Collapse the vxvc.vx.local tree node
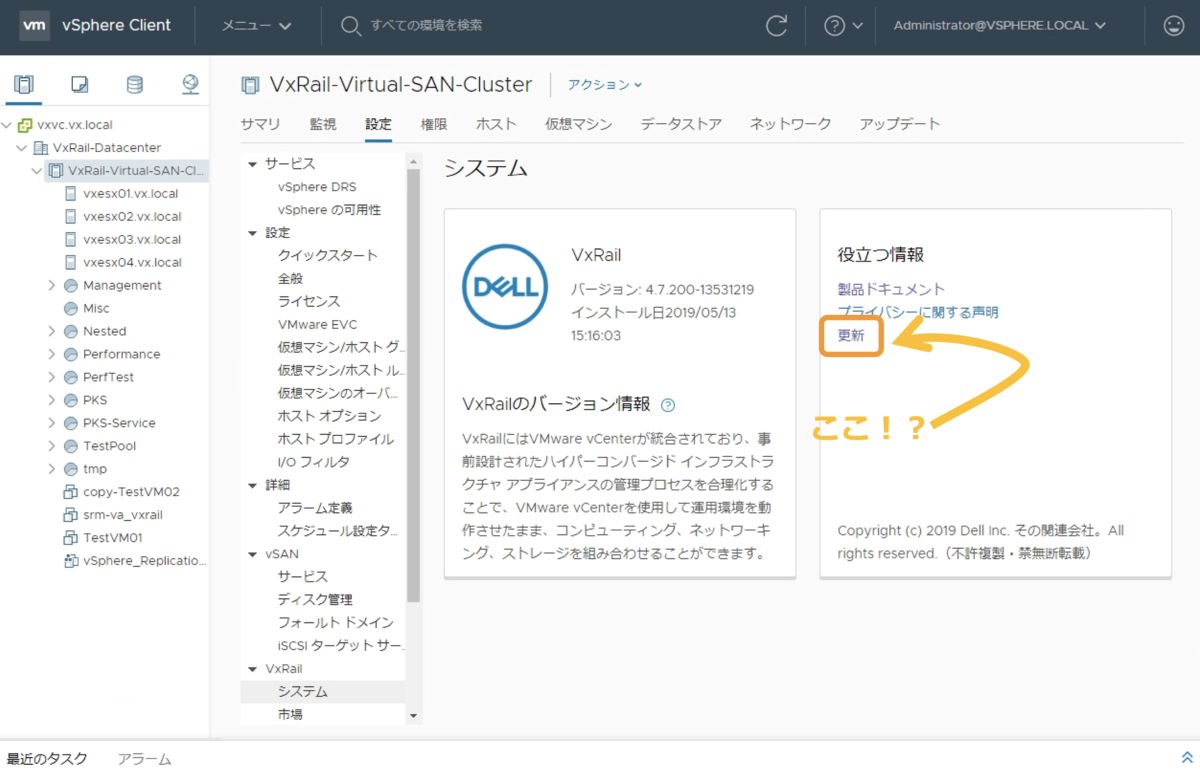1200x774 pixels. coord(7,125)
